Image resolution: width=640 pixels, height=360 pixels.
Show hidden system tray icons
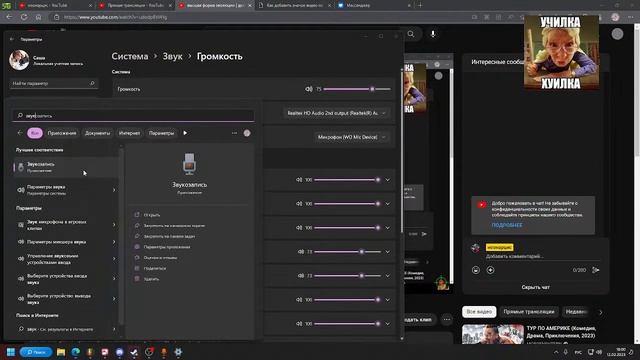[x=556, y=352]
